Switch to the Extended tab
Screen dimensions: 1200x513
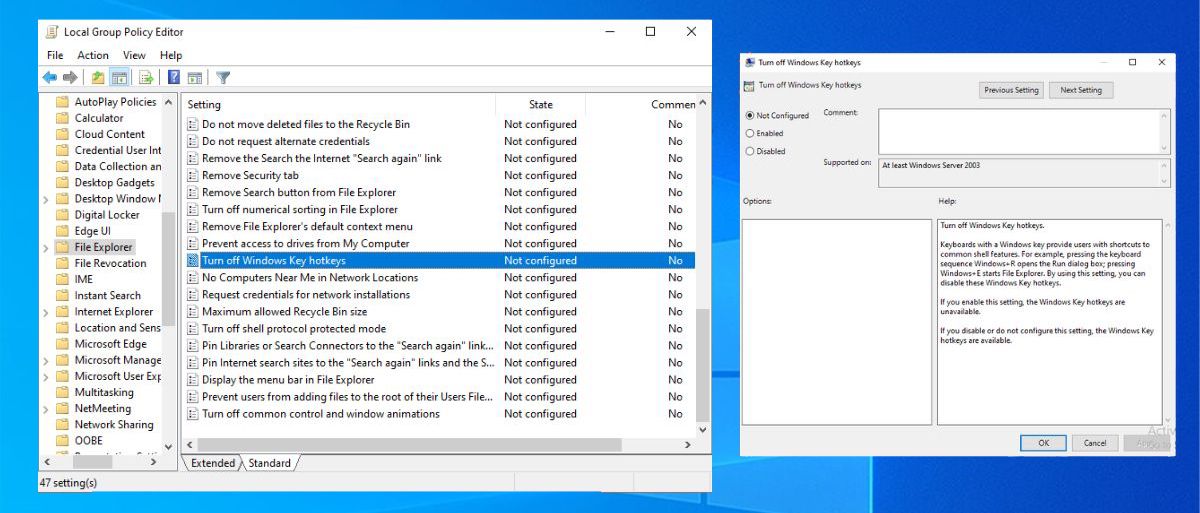[x=212, y=463]
